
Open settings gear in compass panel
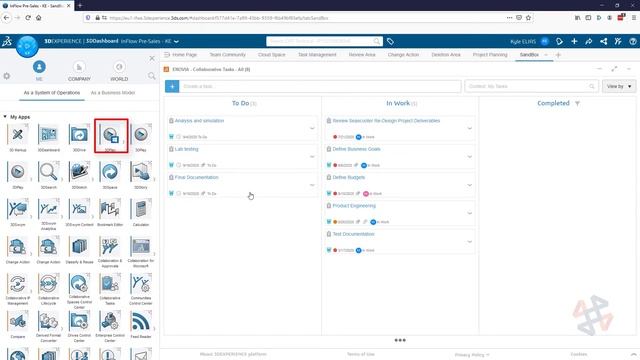point(7,76)
